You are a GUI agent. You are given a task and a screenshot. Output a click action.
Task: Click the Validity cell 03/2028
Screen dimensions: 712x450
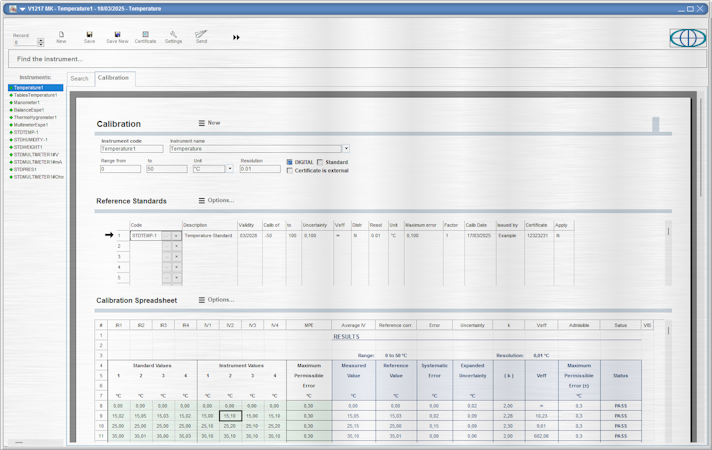249,236
